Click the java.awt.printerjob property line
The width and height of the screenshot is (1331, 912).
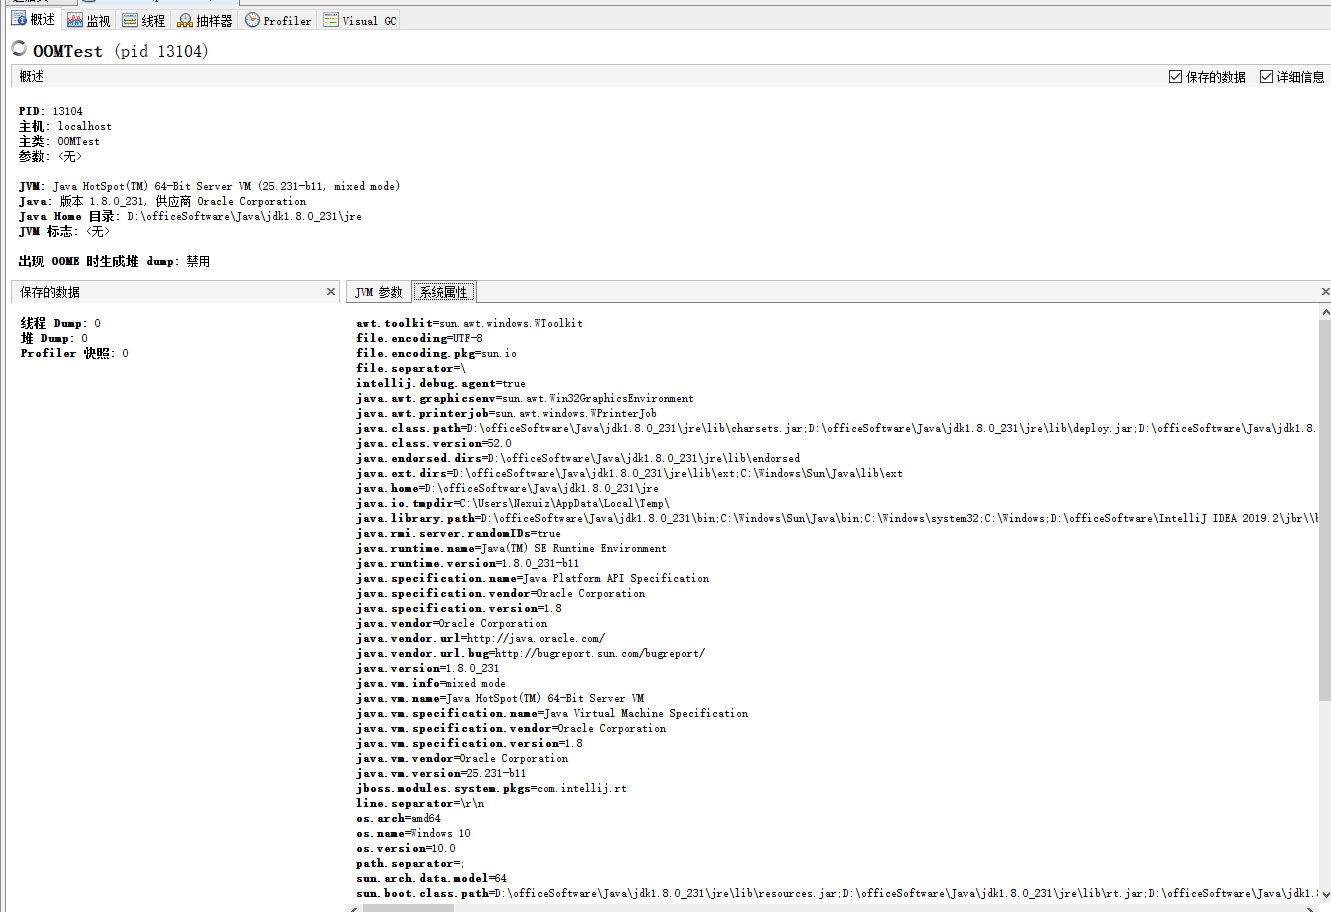point(506,413)
